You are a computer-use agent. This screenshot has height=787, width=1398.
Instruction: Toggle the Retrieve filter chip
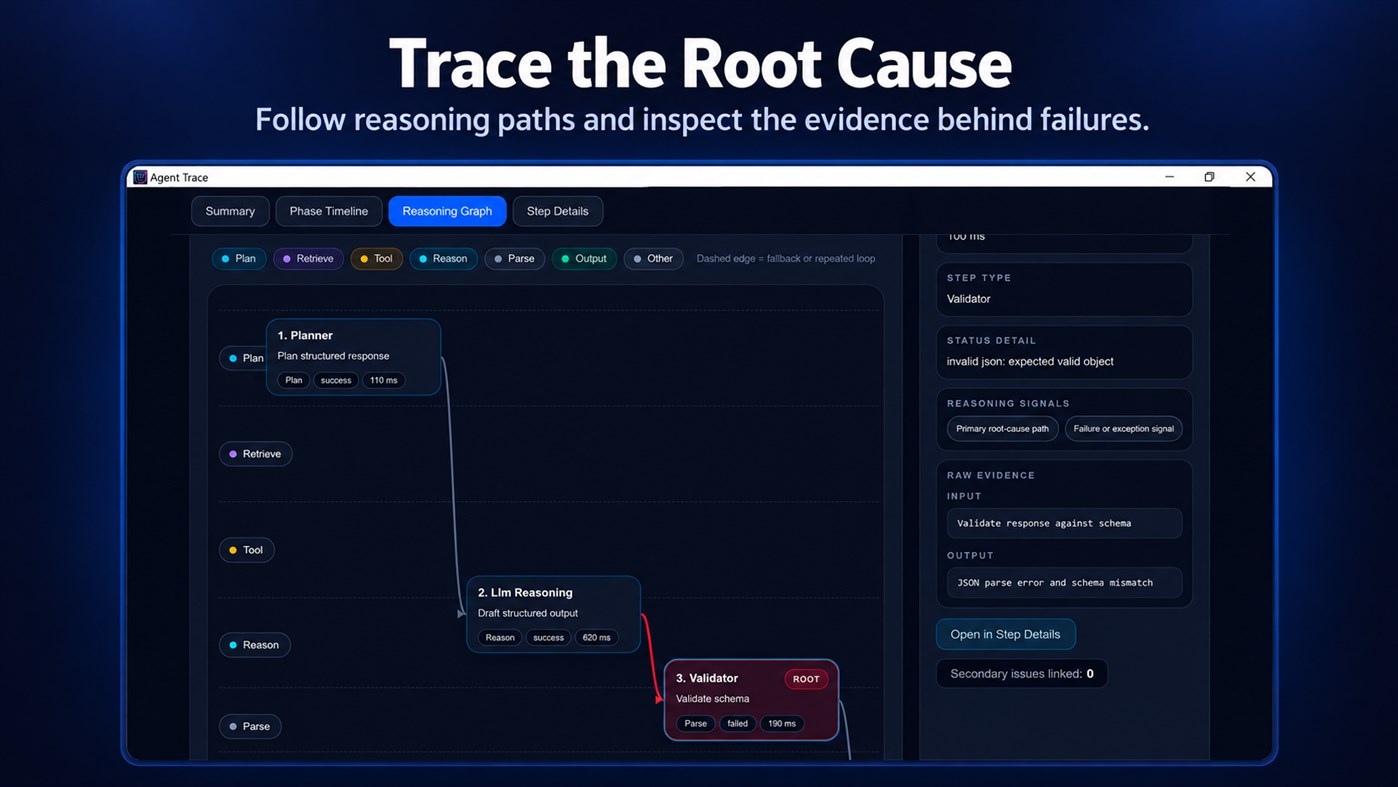(308, 258)
